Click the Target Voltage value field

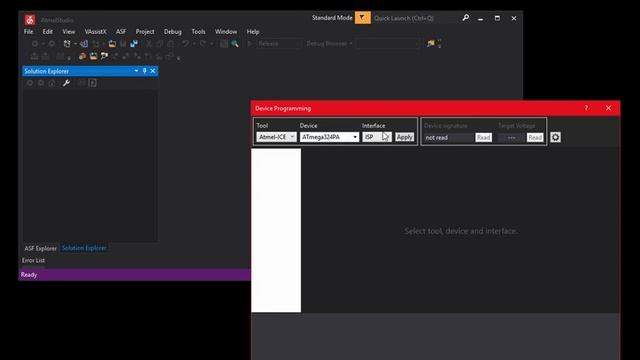point(512,138)
